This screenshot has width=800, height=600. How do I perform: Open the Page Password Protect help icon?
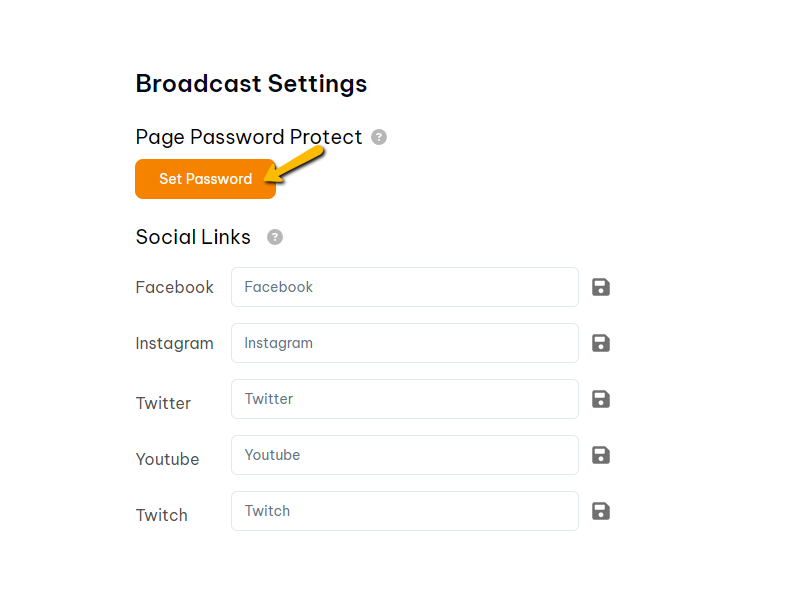tap(378, 137)
